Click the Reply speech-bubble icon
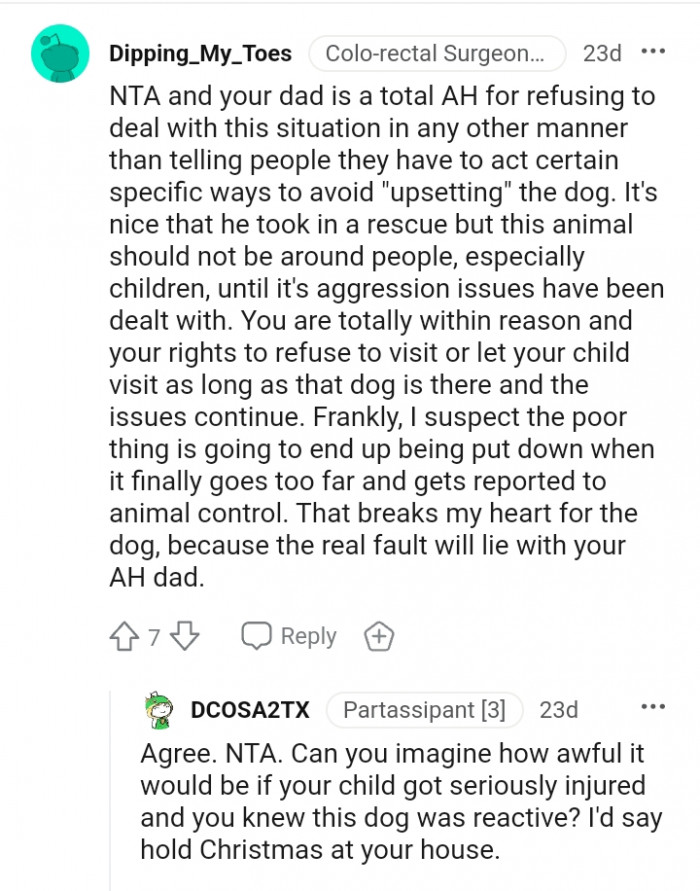The image size is (700, 891). [x=258, y=636]
